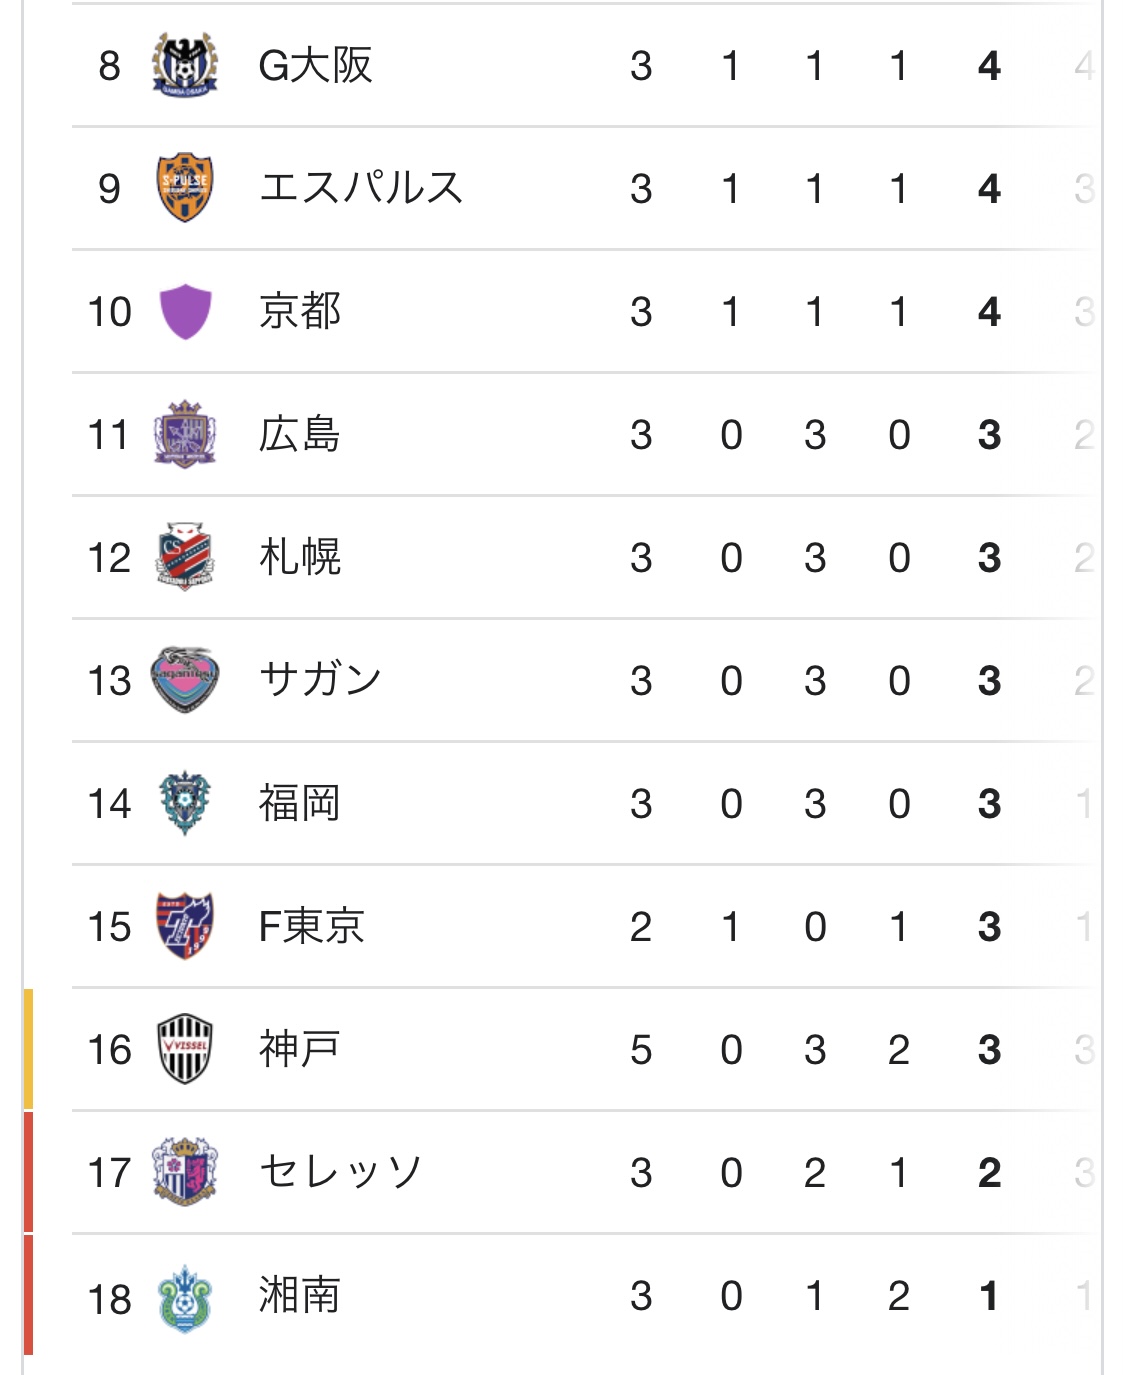Tap the orange S-Pulse club logo
The image size is (1125, 1375).
(185, 188)
